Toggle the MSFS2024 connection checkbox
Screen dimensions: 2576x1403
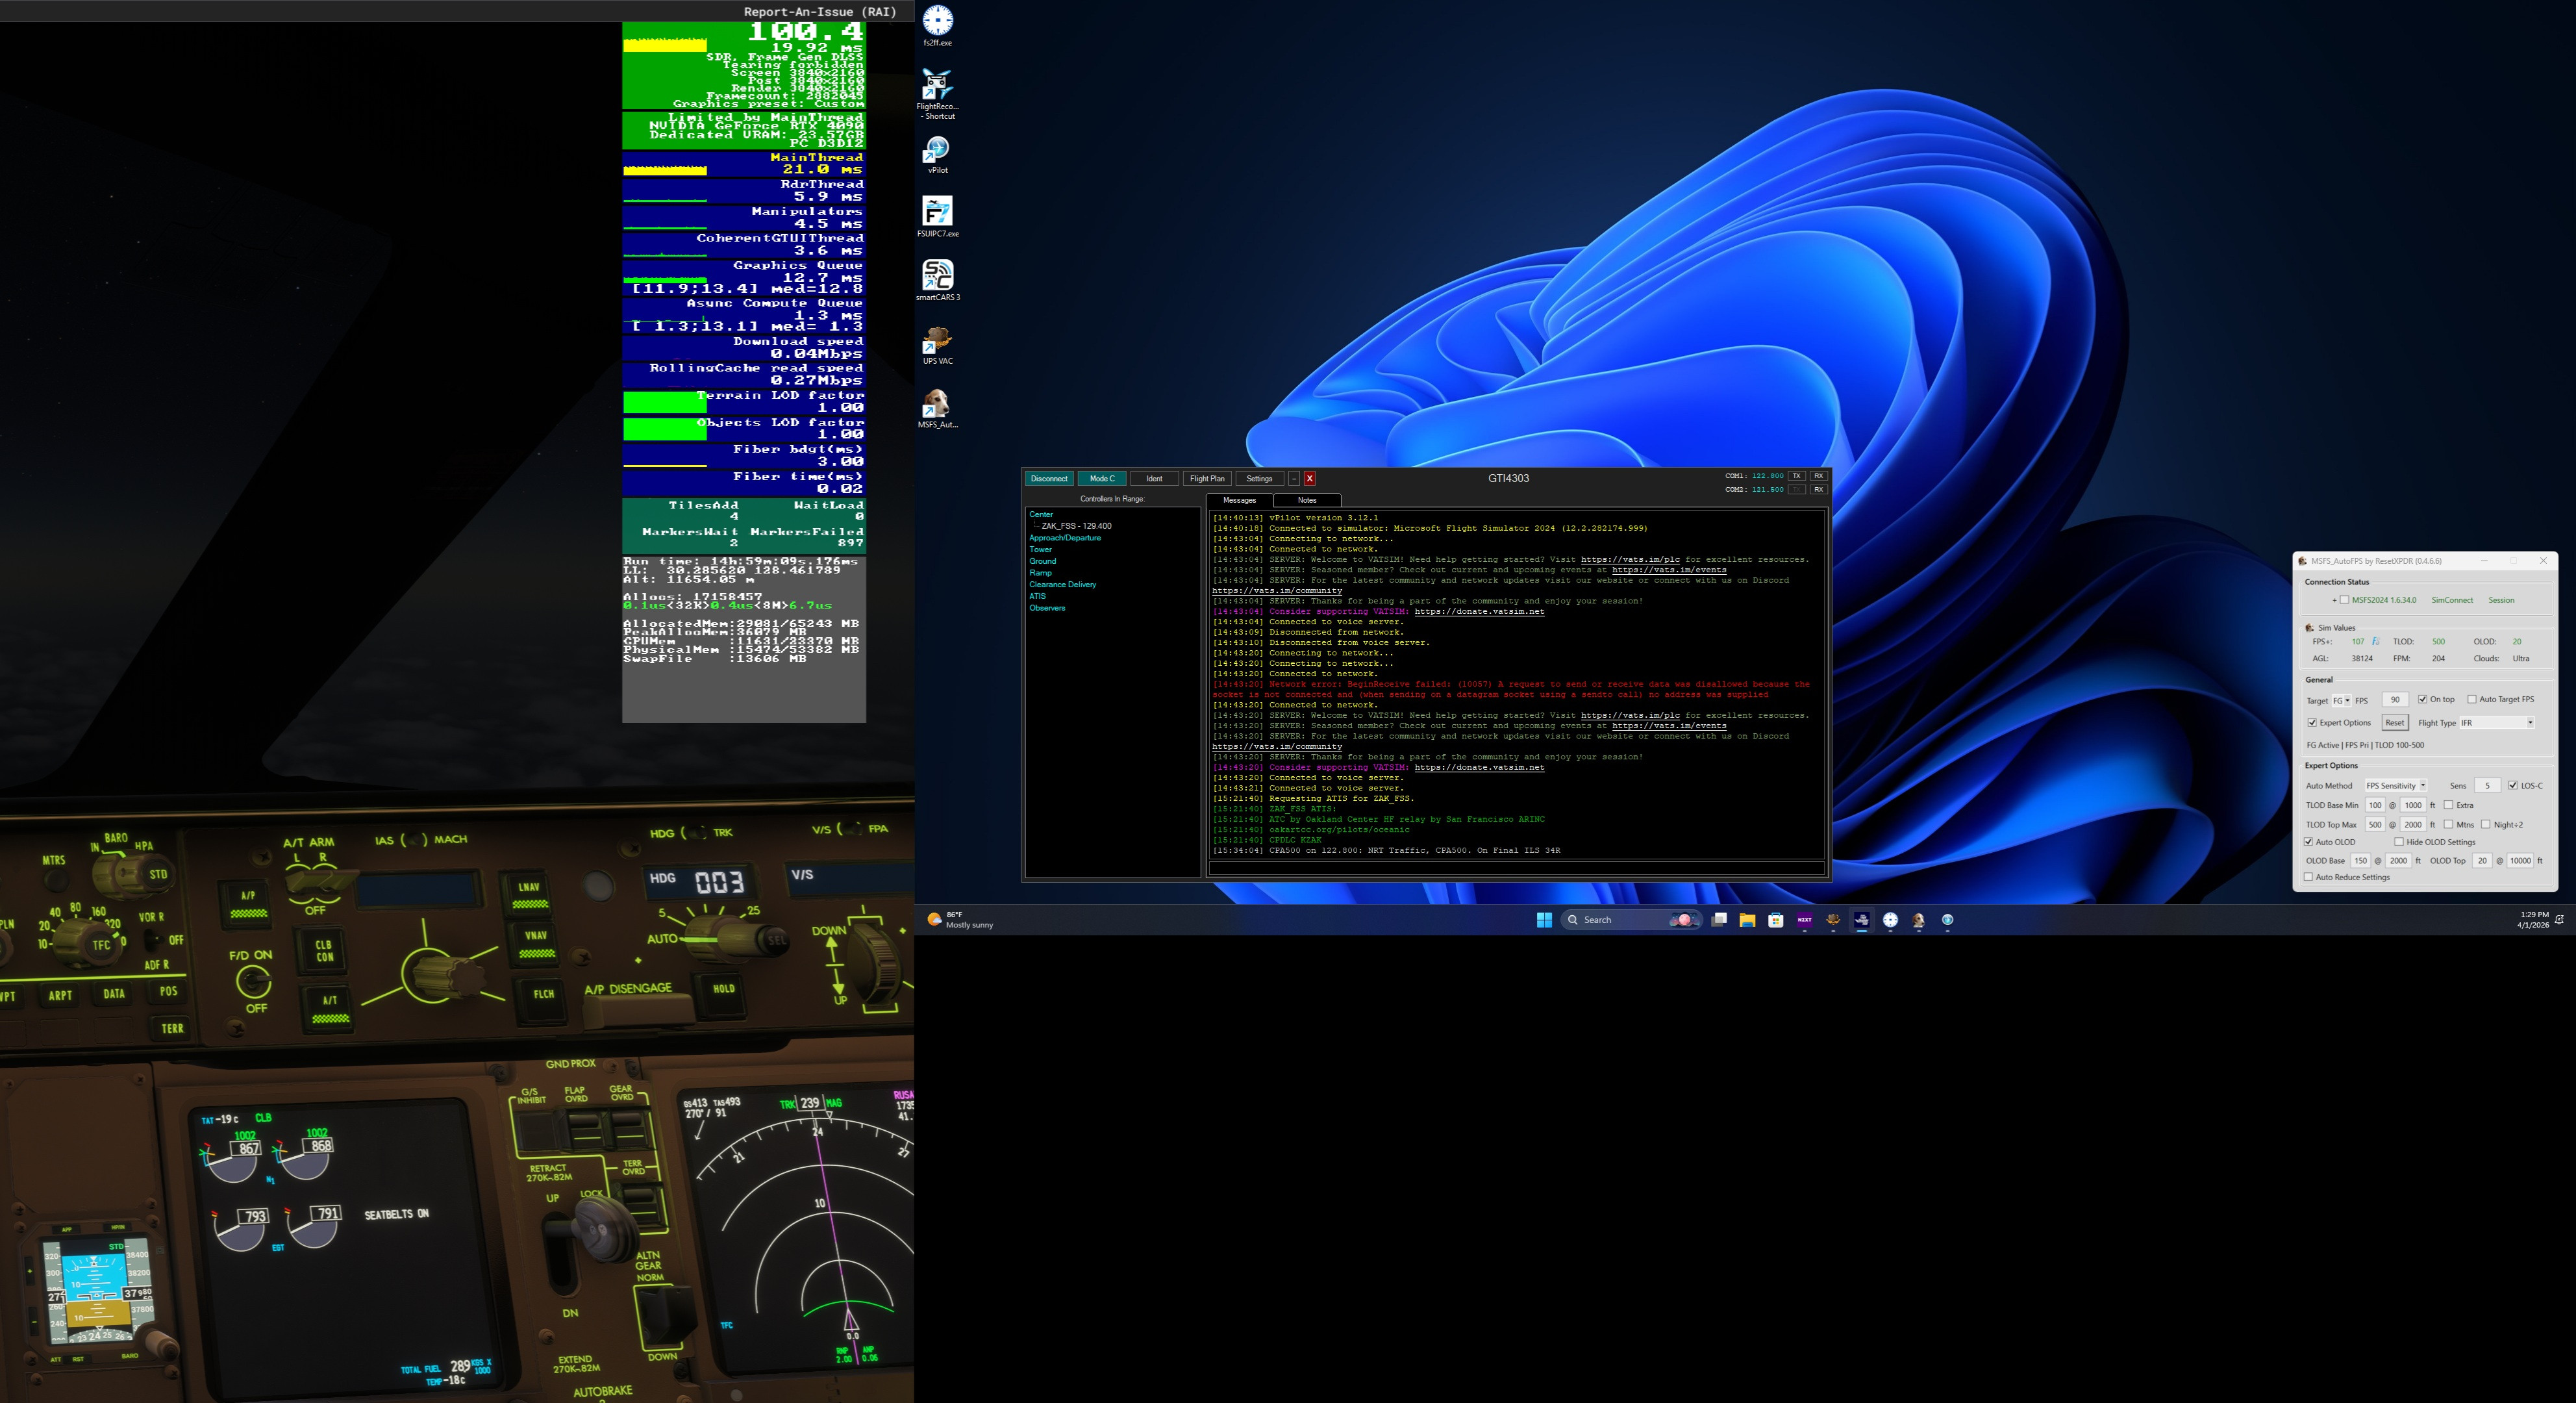coord(2344,600)
